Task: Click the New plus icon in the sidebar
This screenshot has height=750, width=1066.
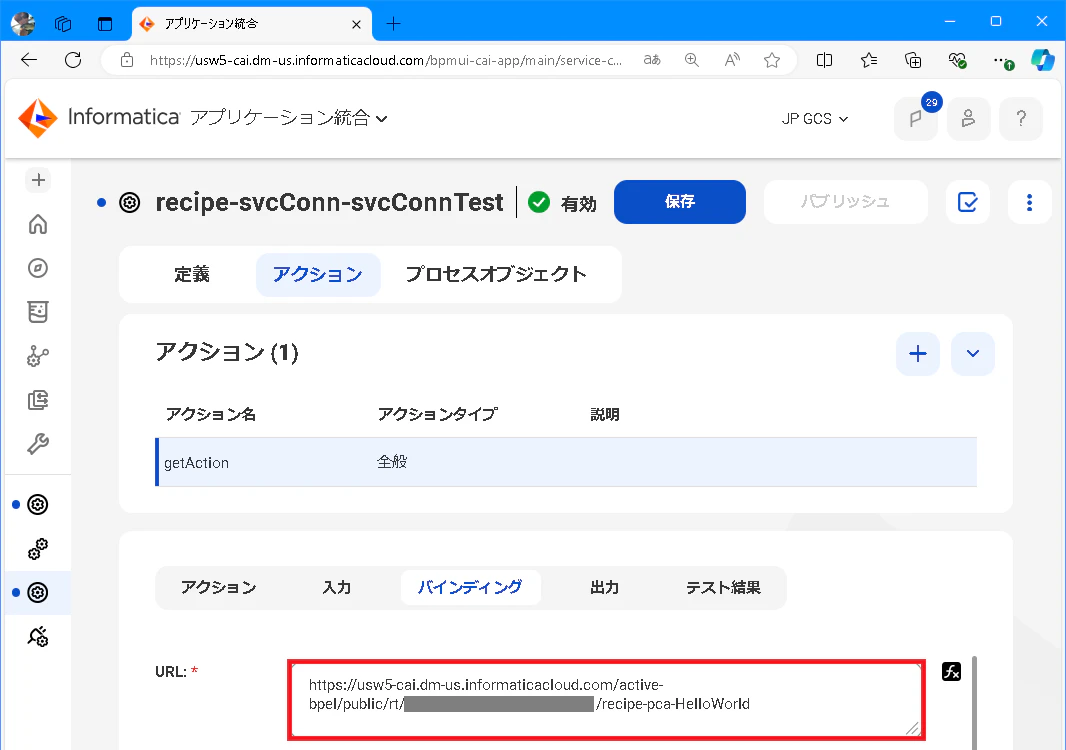Action: 38,180
